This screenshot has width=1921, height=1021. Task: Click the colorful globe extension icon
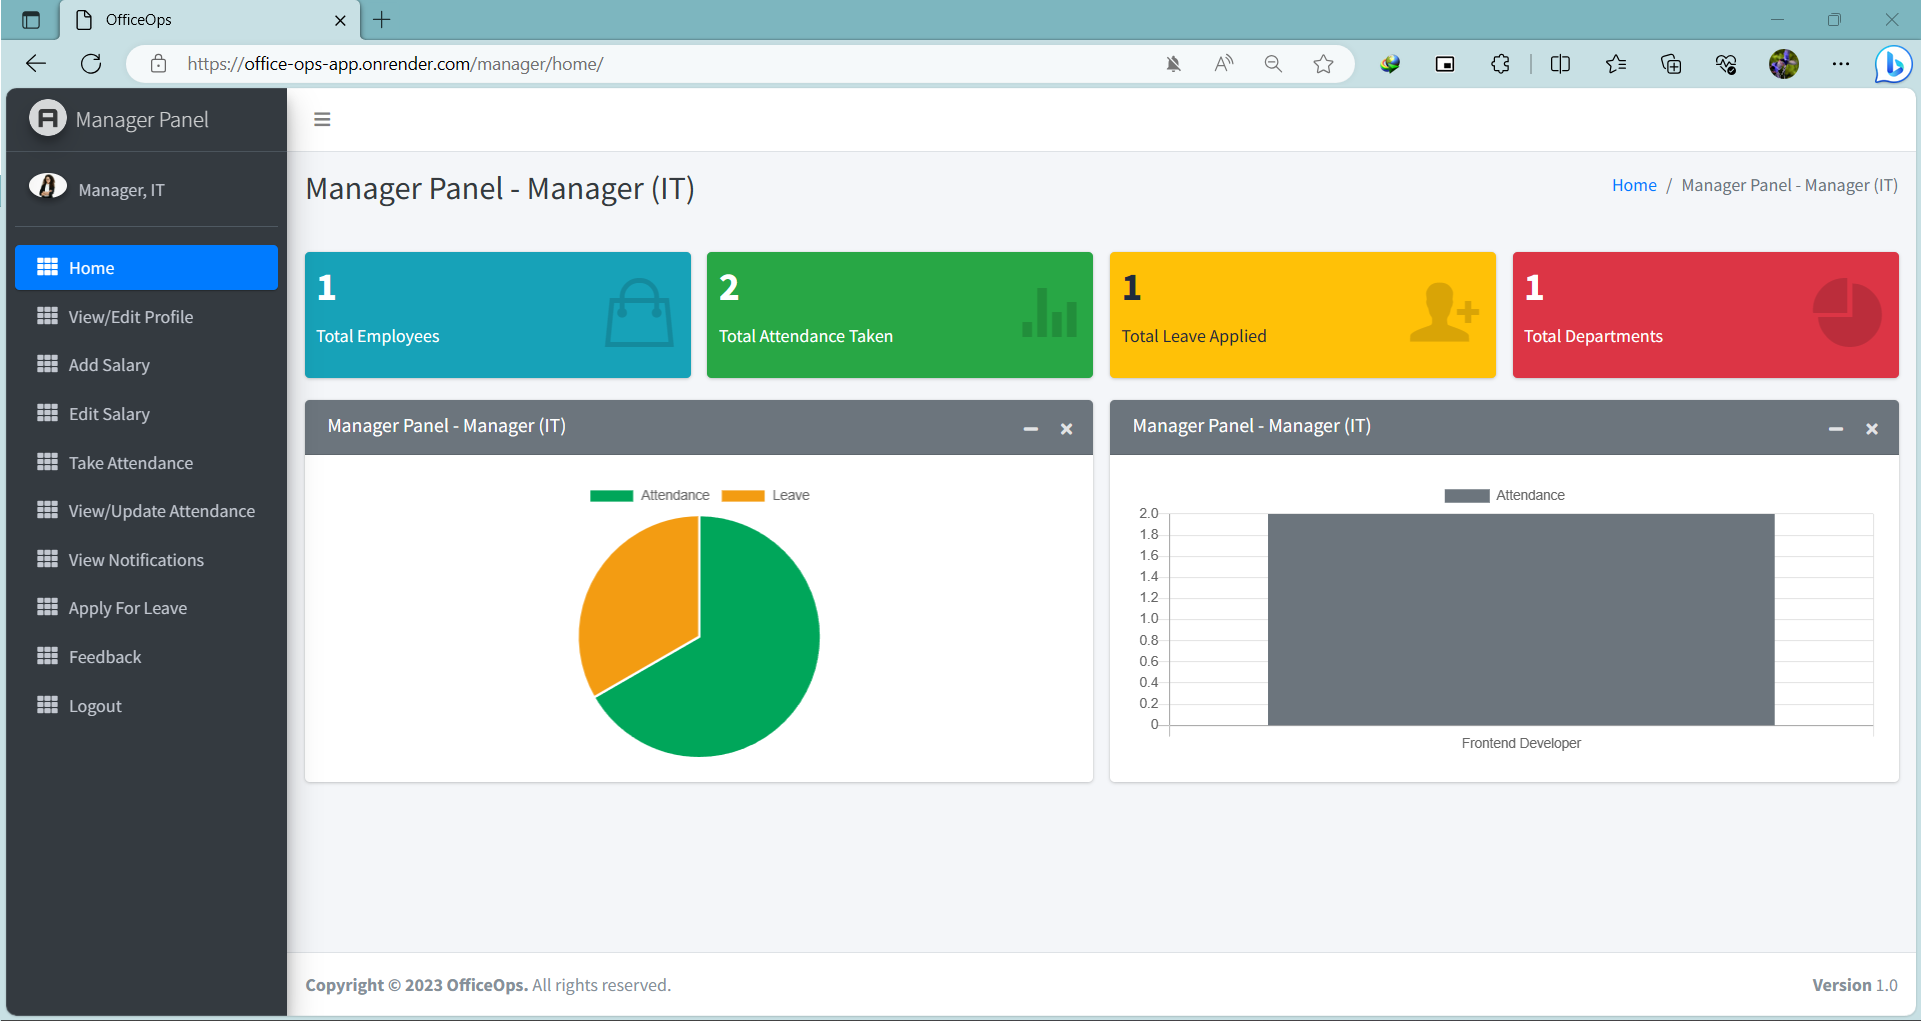[x=1390, y=64]
